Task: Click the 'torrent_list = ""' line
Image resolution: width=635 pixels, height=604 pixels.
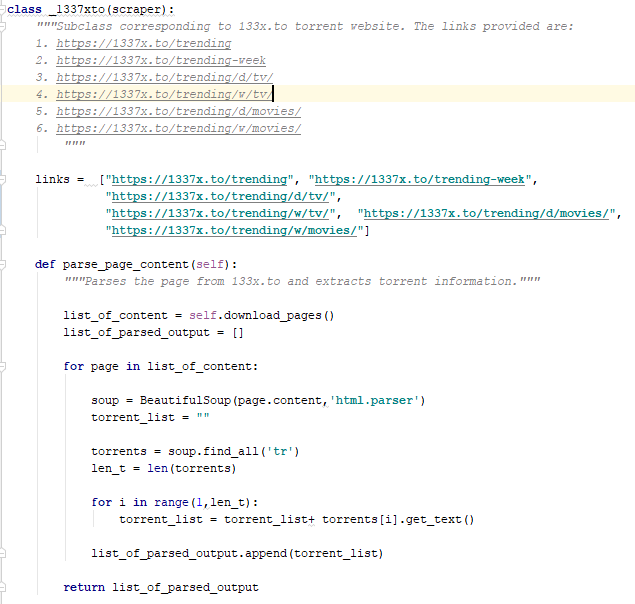Action: coord(150,418)
